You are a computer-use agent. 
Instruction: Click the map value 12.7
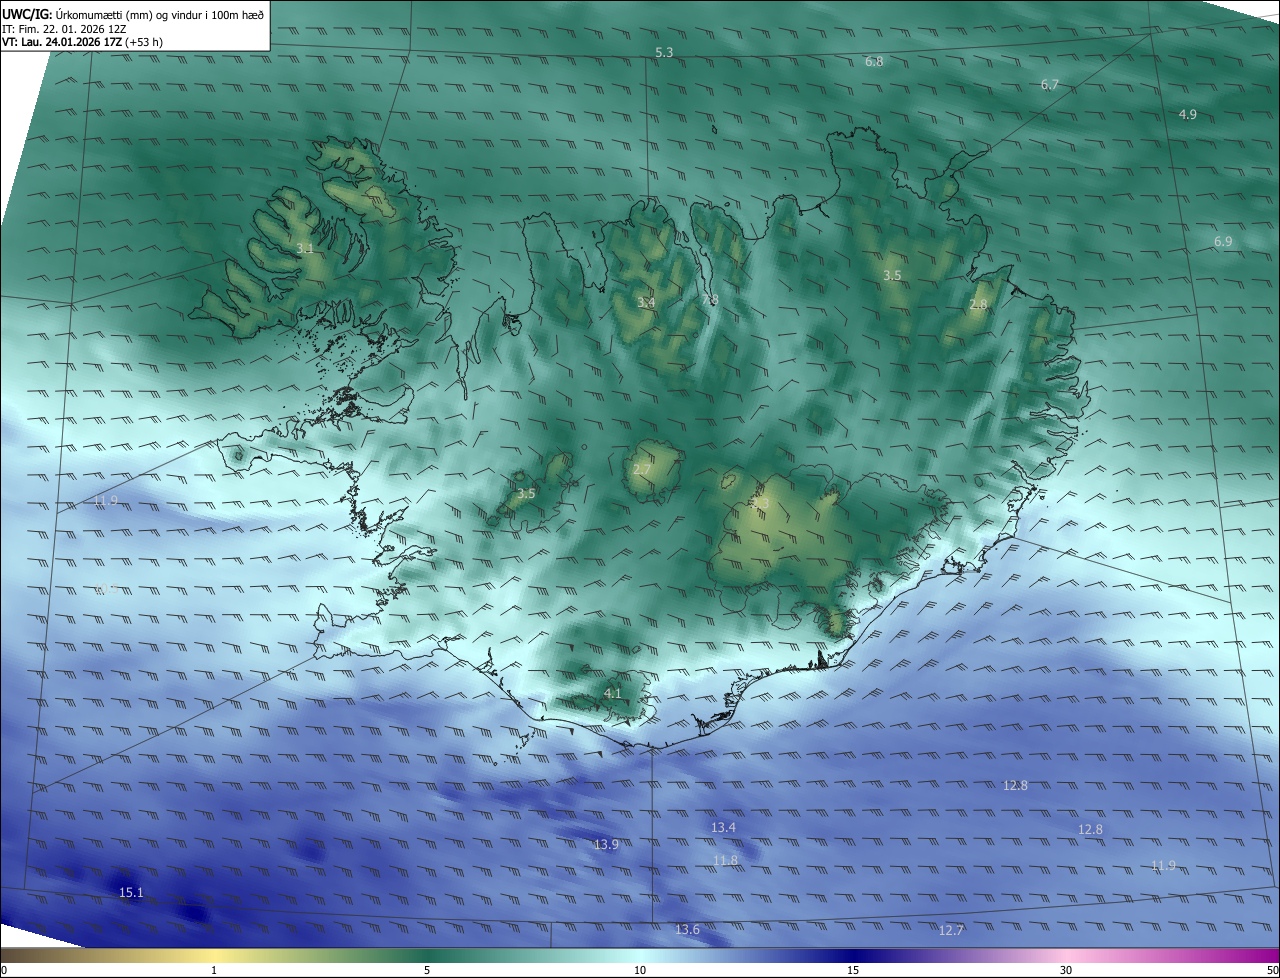pyautogui.click(x=951, y=931)
